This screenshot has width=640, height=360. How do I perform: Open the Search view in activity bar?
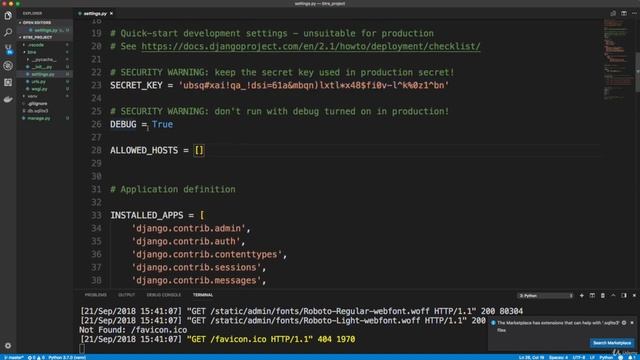click(8, 32)
